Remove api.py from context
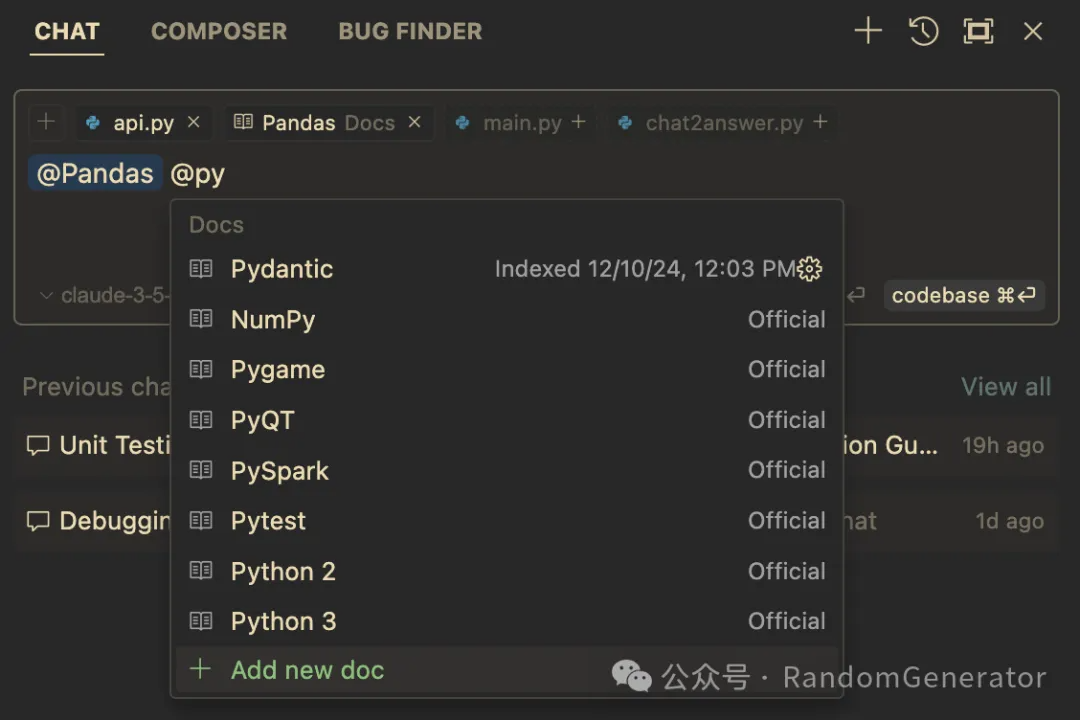 (x=194, y=122)
